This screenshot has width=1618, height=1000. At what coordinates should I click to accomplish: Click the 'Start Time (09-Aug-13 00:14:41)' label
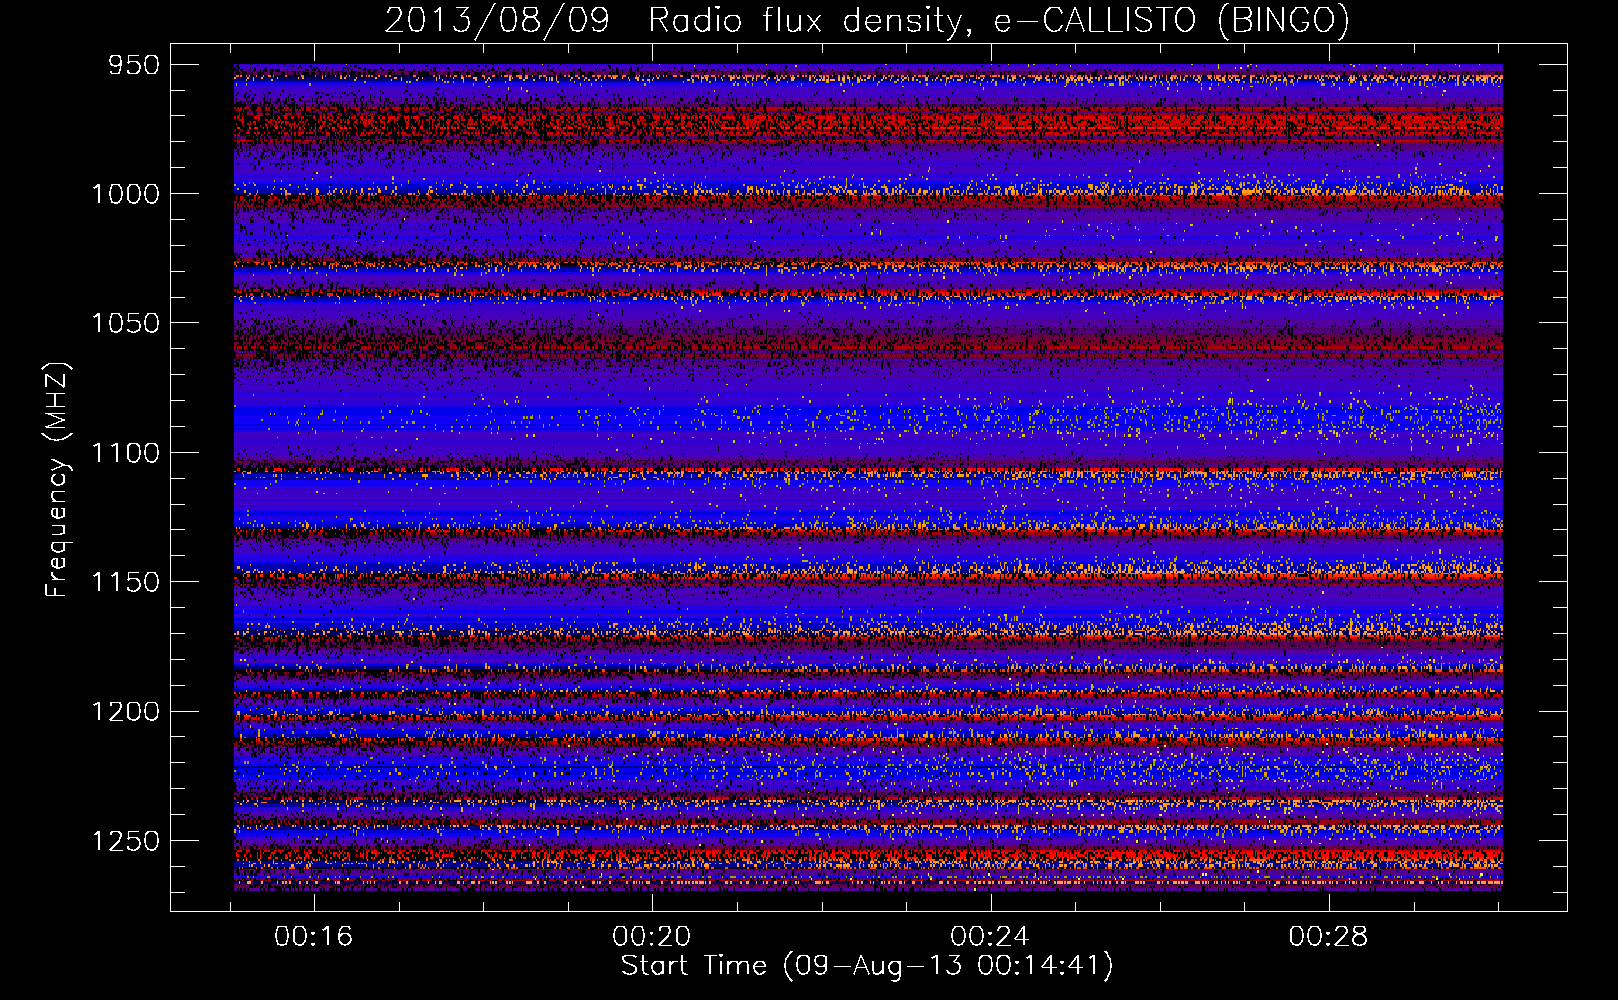(867, 966)
